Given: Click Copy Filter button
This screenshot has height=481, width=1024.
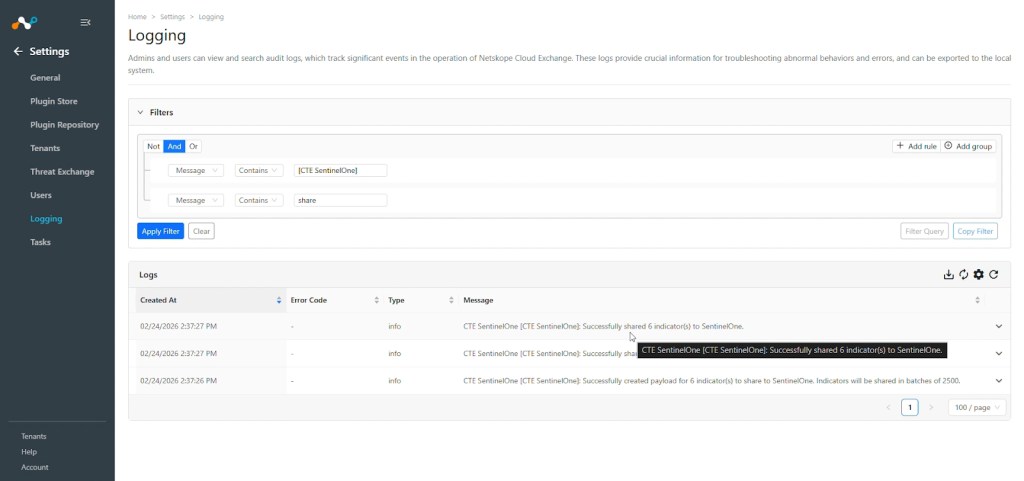Looking at the screenshot, I should (975, 231).
